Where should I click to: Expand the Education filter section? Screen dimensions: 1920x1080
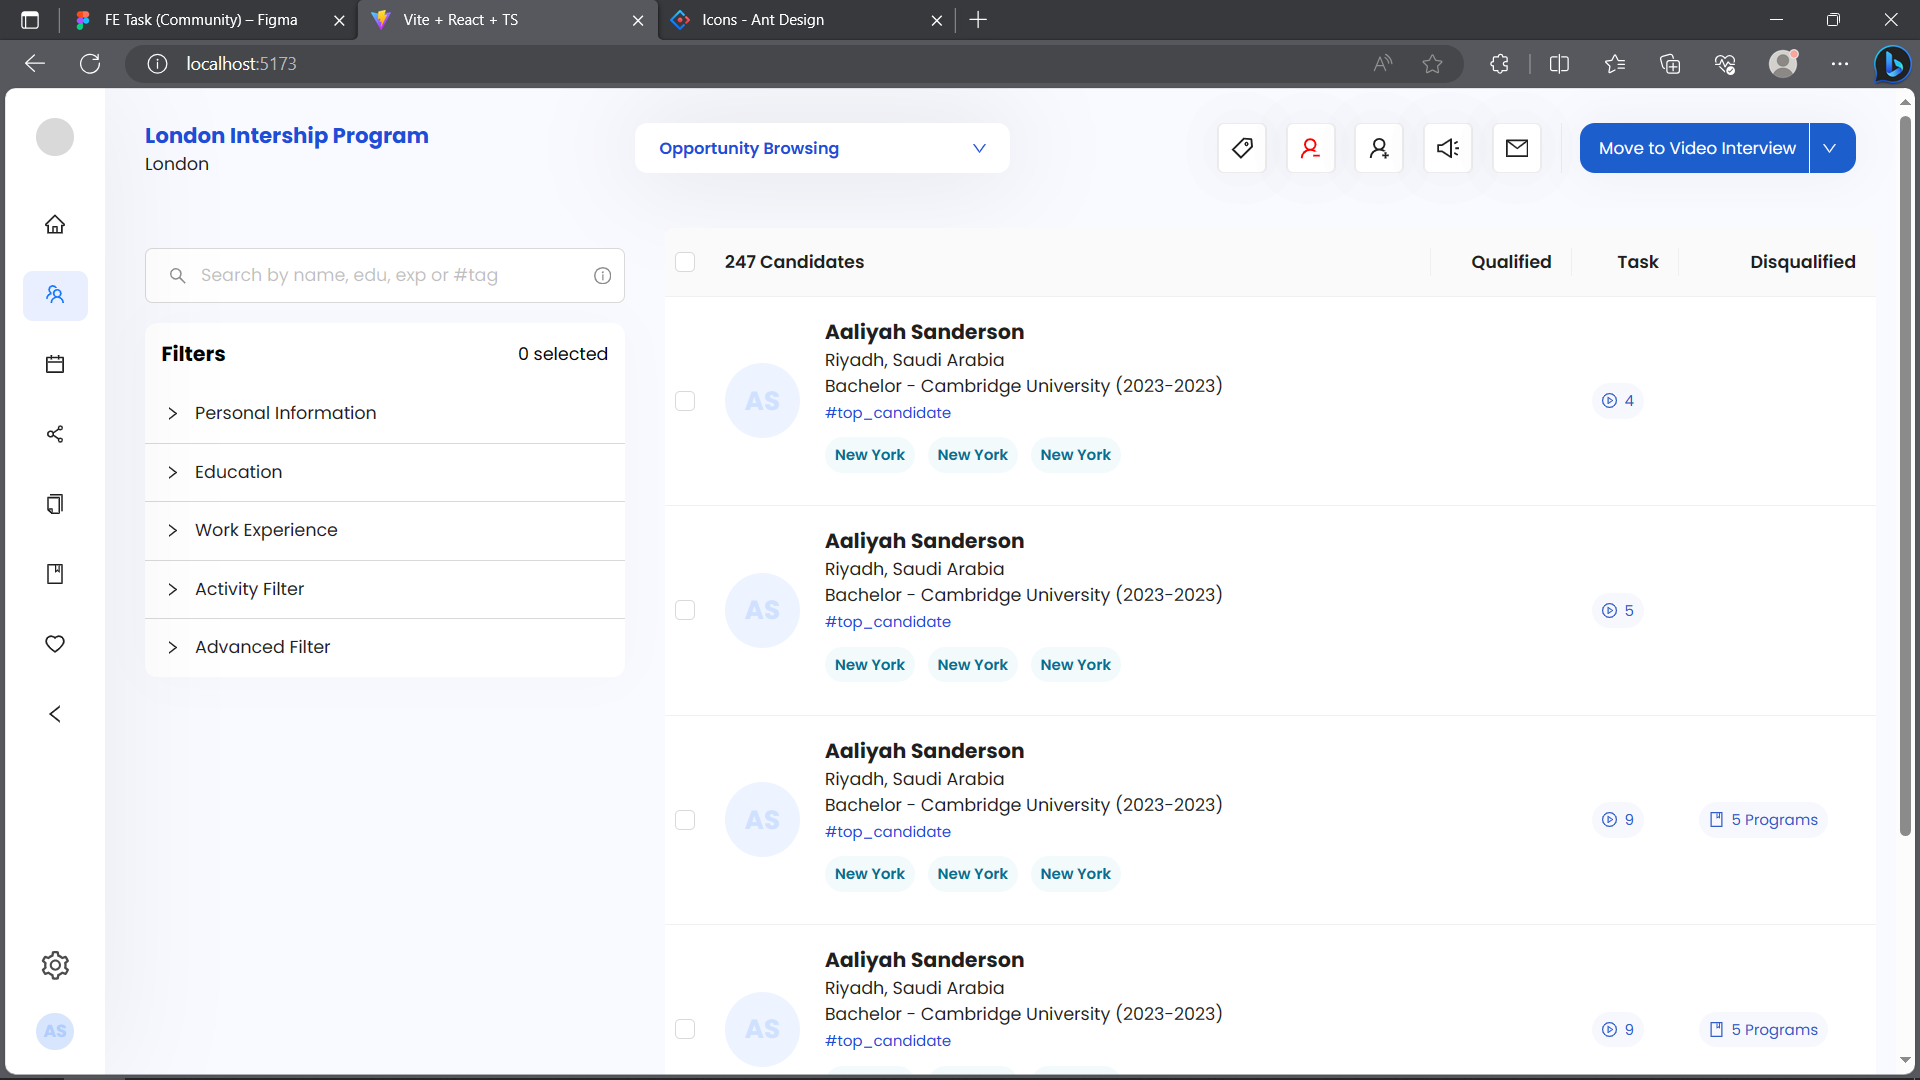(x=238, y=472)
